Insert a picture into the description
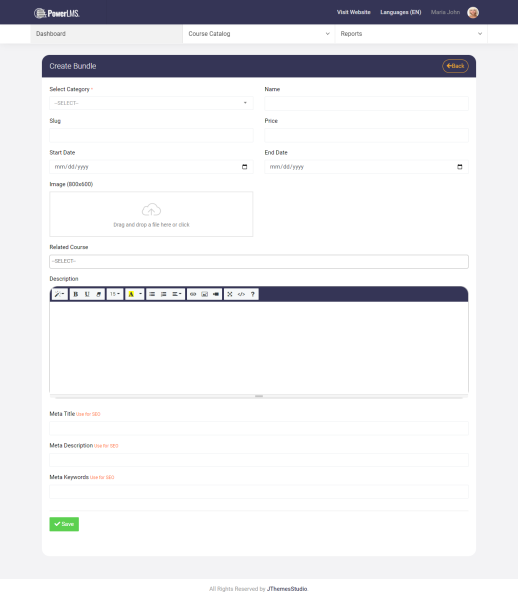 [x=204, y=294]
